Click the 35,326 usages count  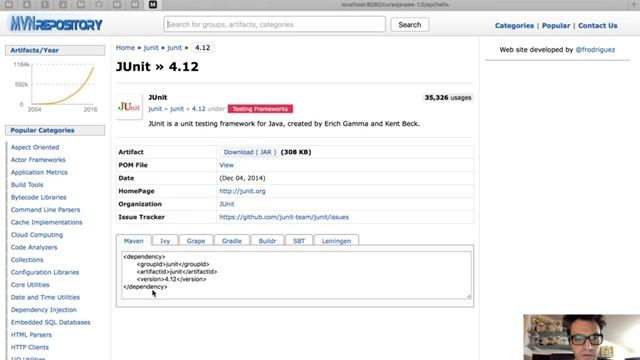tap(448, 98)
